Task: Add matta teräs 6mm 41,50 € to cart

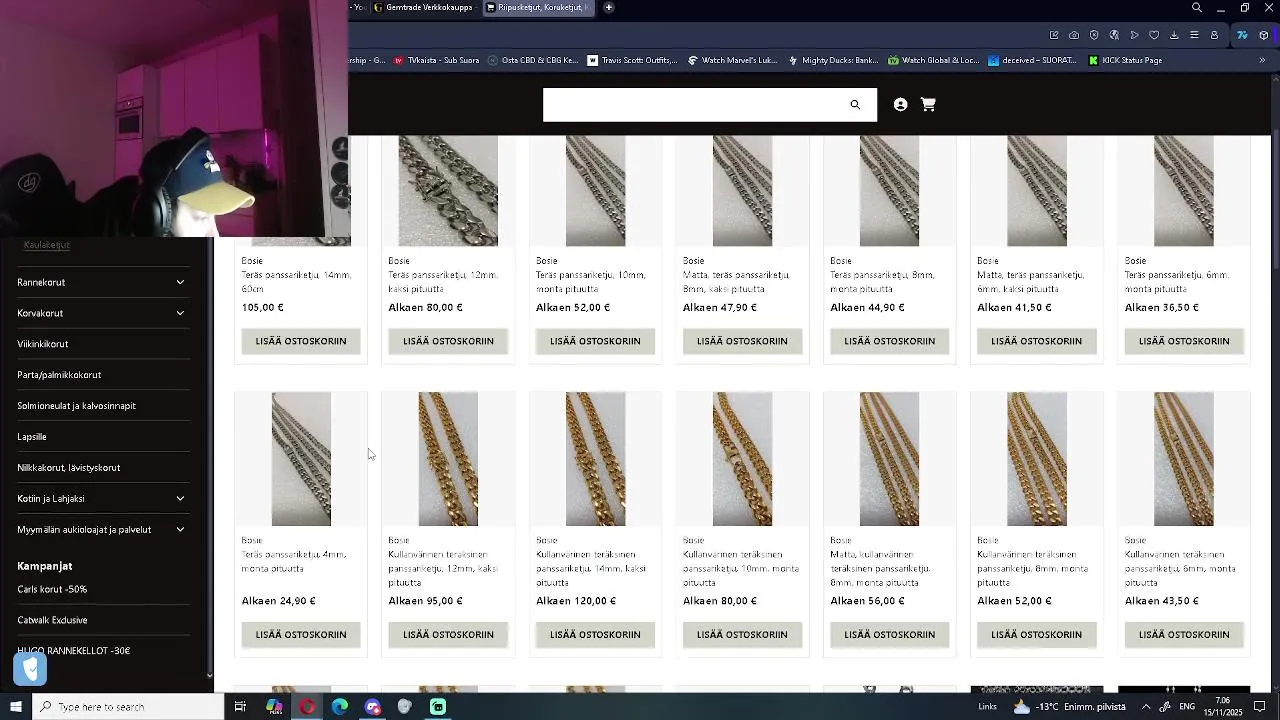Action: point(1036,341)
